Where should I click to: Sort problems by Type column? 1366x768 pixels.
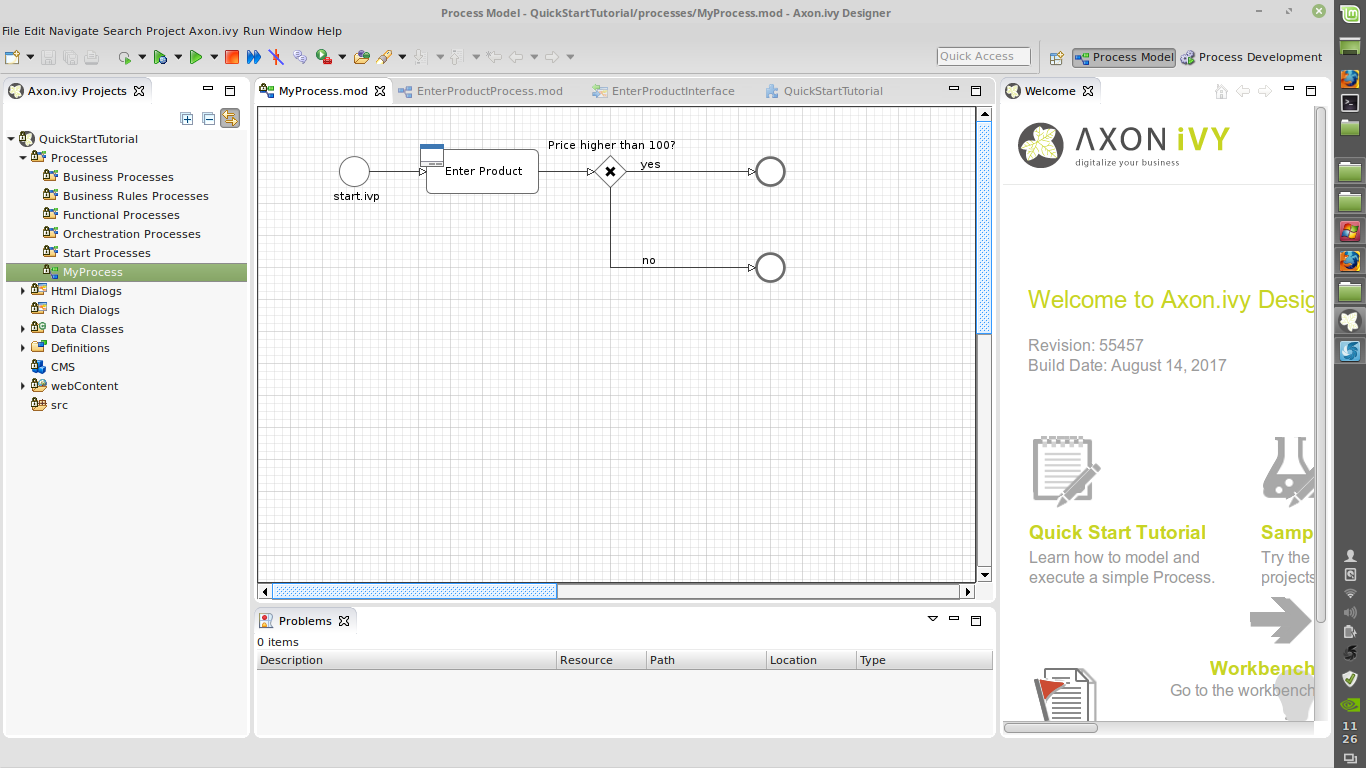tap(924, 660)
